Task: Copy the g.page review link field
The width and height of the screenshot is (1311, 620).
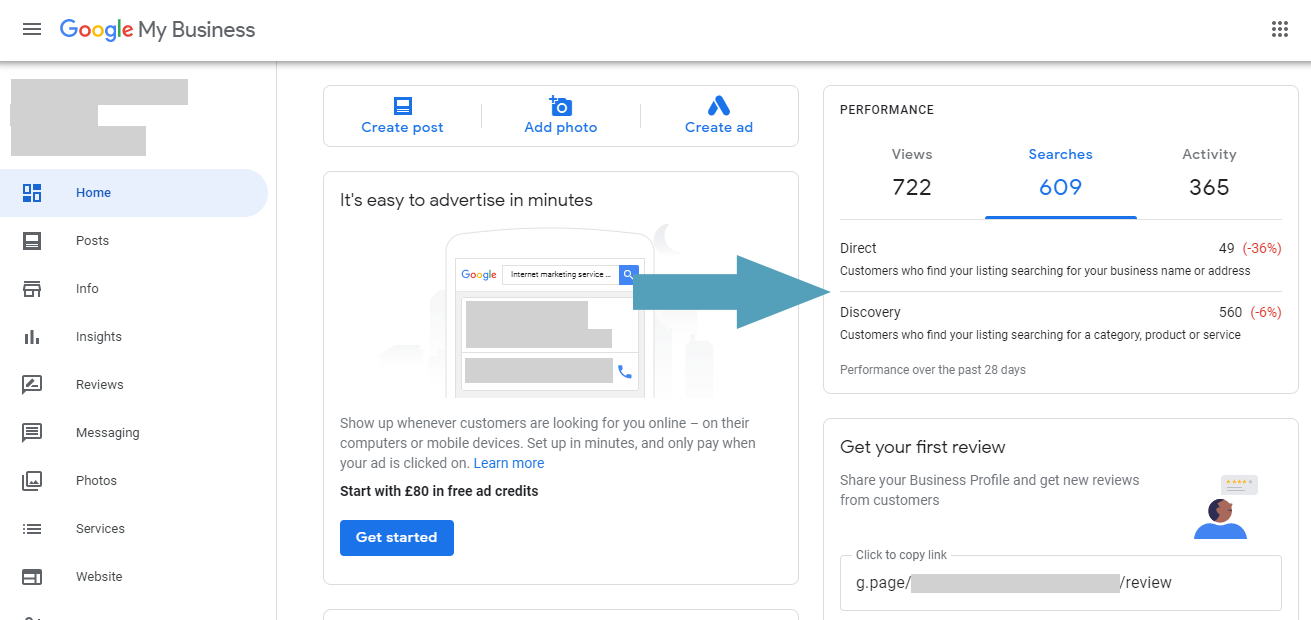Action: [x=1061, y=583]
